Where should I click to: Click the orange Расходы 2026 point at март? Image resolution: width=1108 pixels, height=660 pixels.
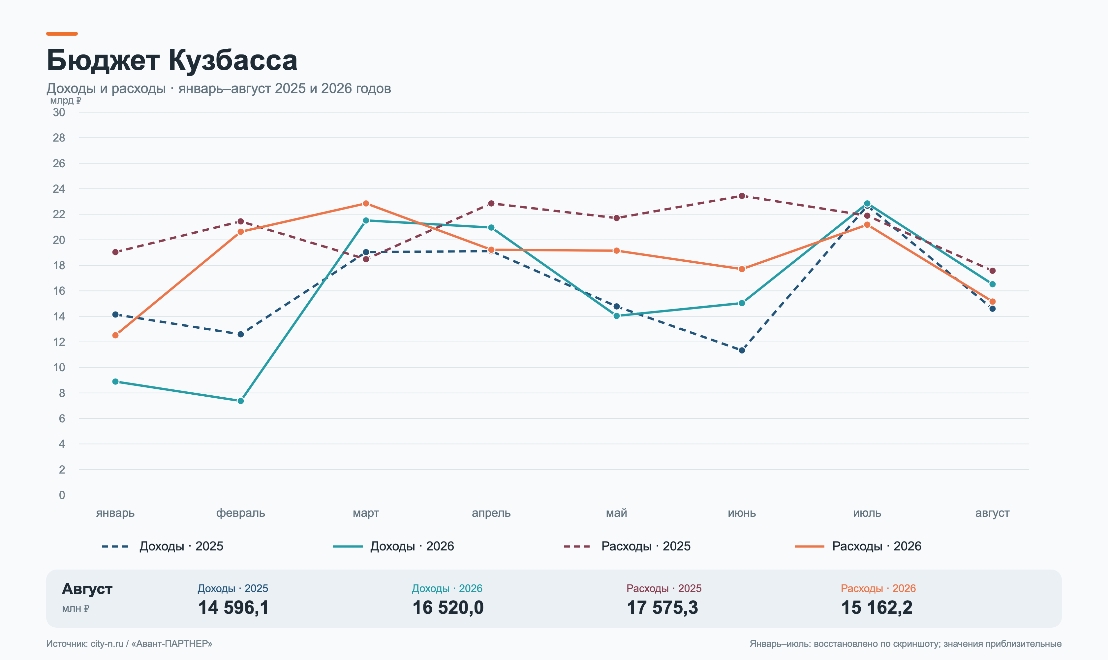366,204
